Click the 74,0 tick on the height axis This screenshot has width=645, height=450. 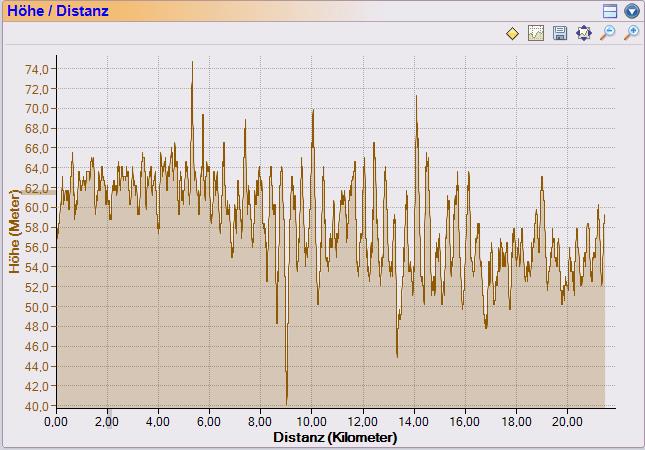(37, 69)
